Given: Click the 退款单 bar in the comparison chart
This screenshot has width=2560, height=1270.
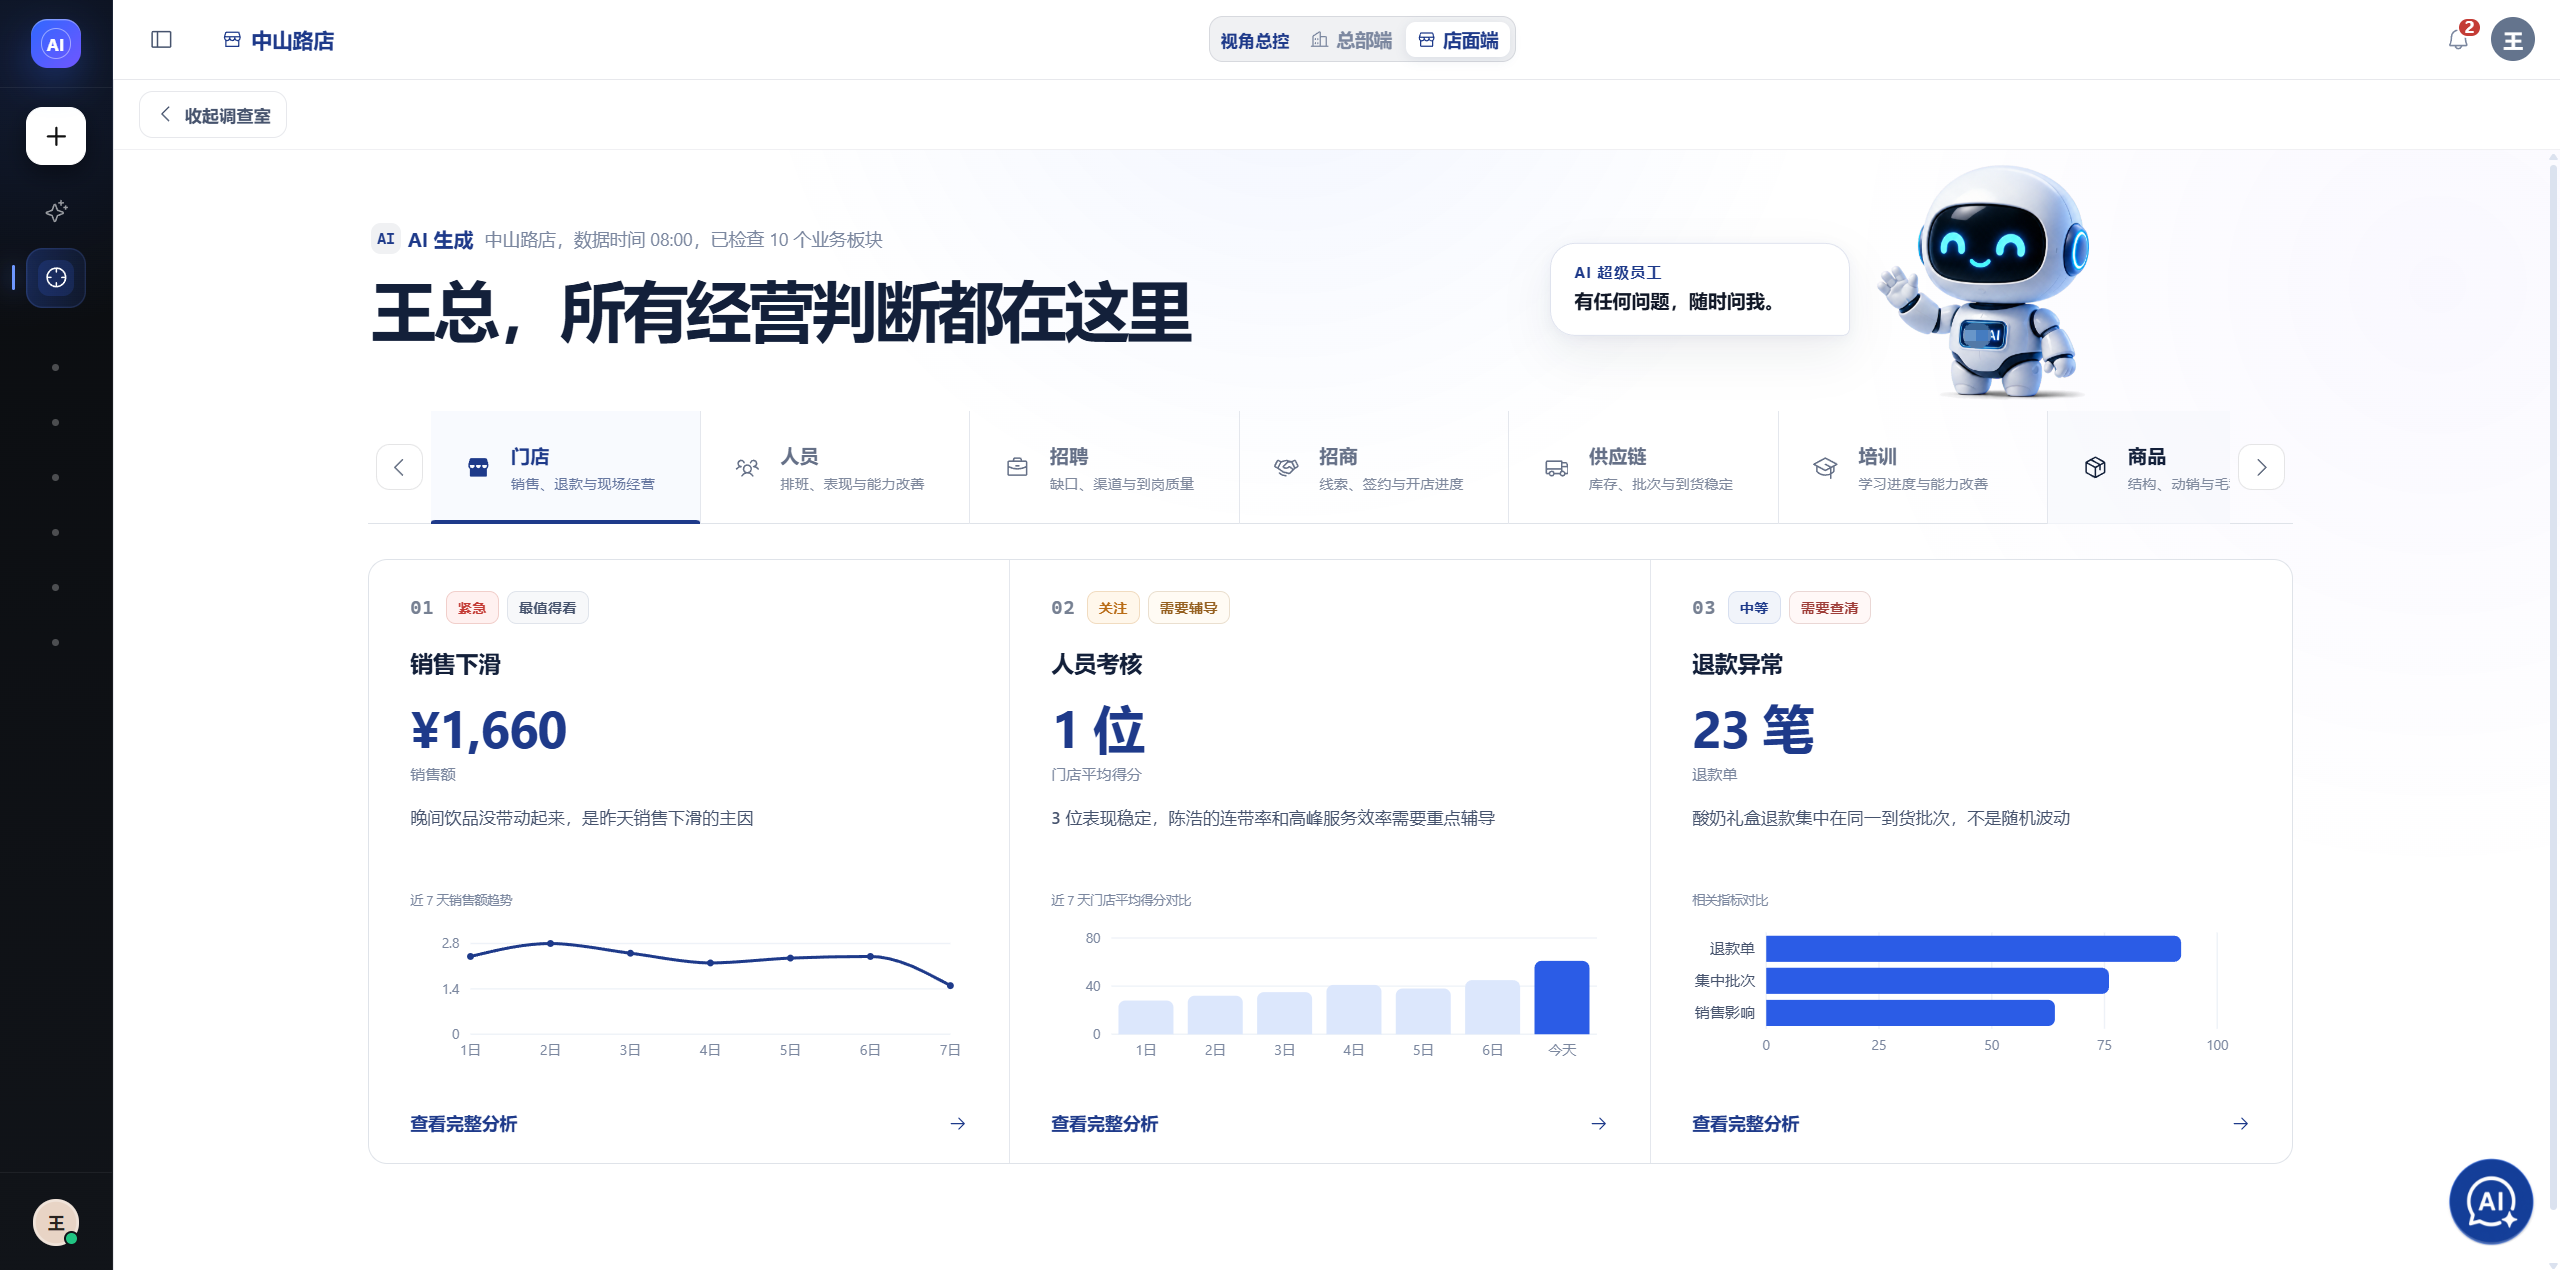Looking at the screenshot, I should coord(1973,948).
